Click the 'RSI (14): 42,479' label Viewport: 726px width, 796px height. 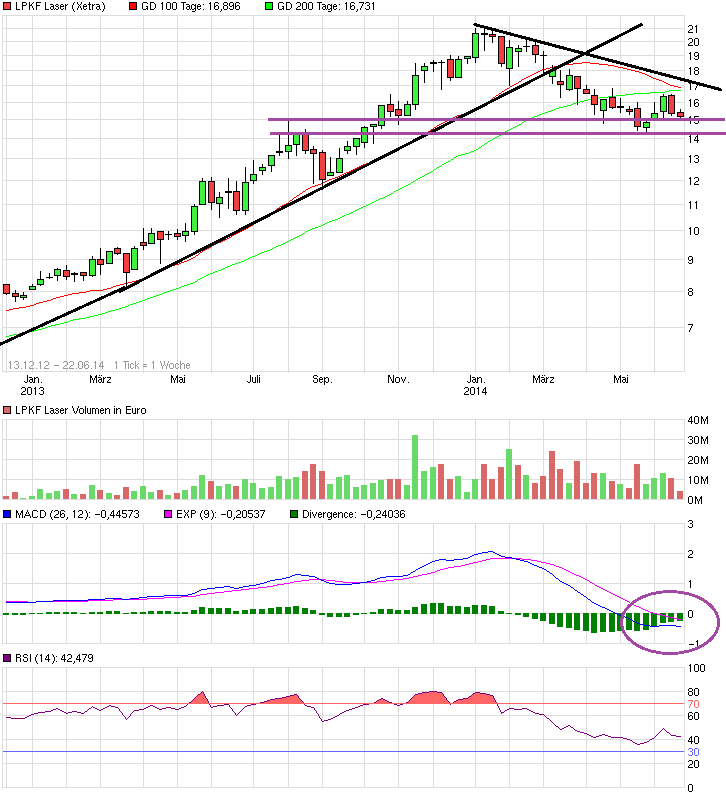click(x=54, y=658)
